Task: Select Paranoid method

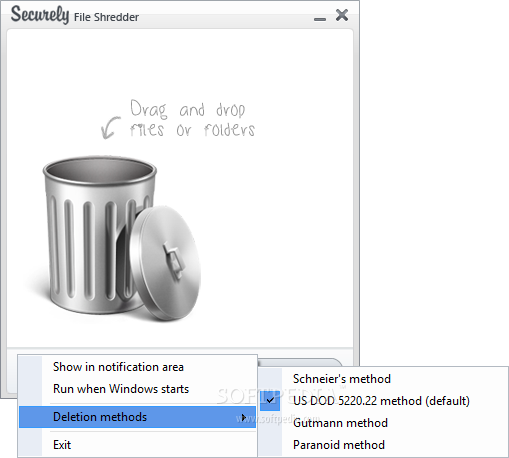Action: [383, 445]
